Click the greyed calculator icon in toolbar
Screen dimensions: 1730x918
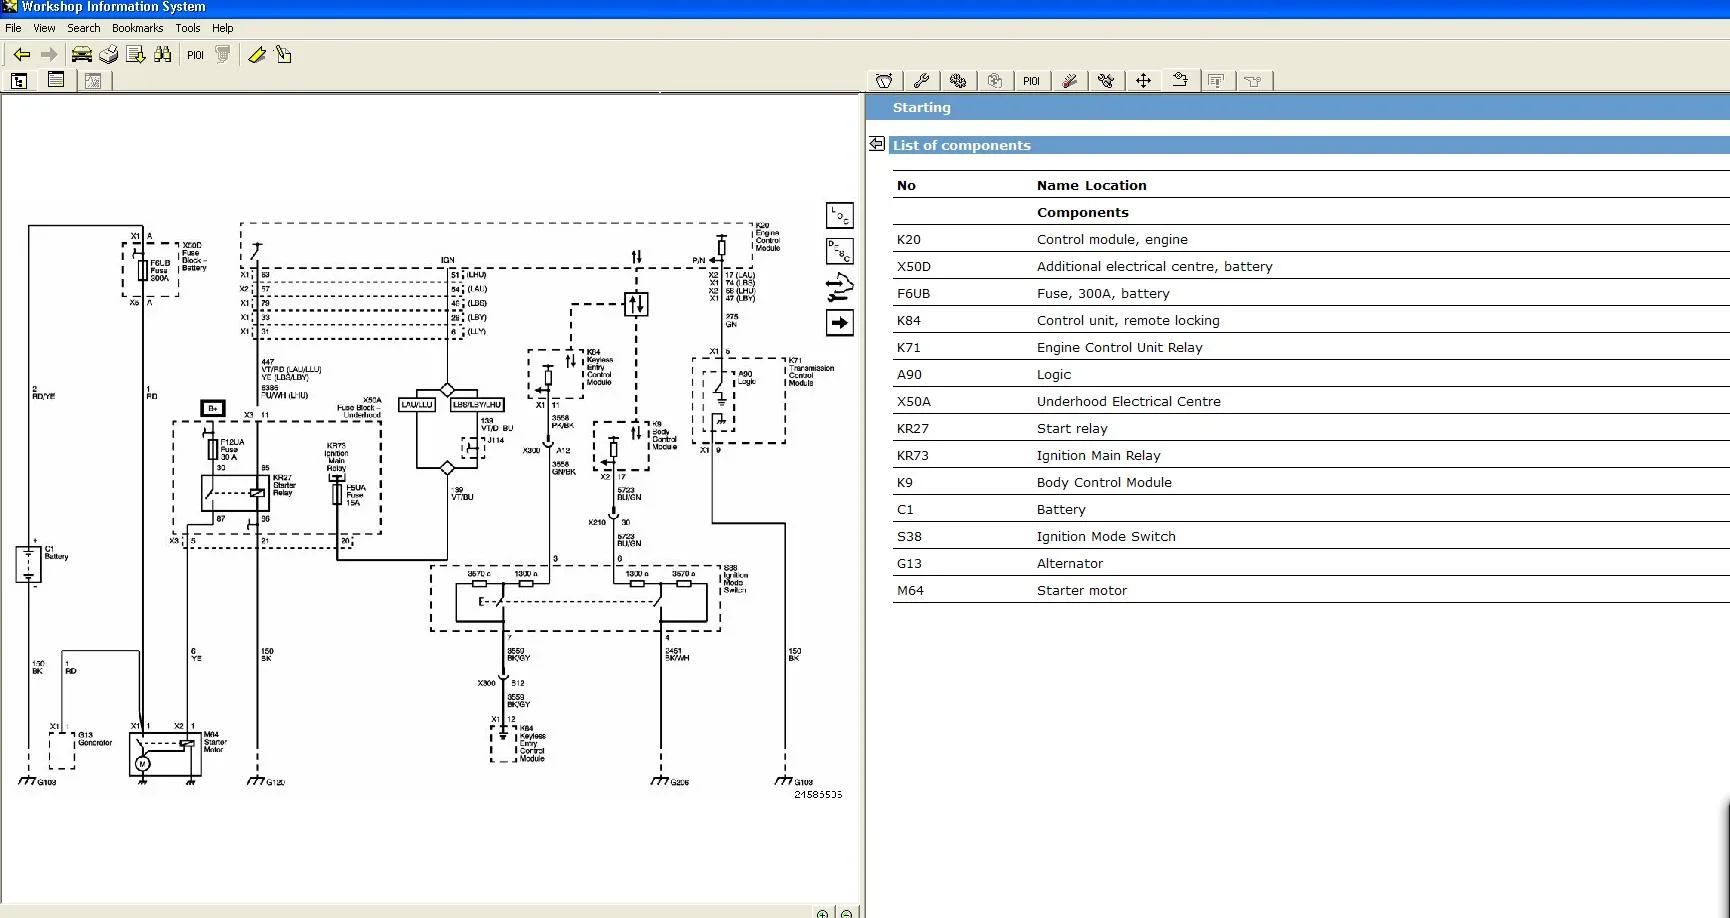pyautogui.click(x=223, y=55)
